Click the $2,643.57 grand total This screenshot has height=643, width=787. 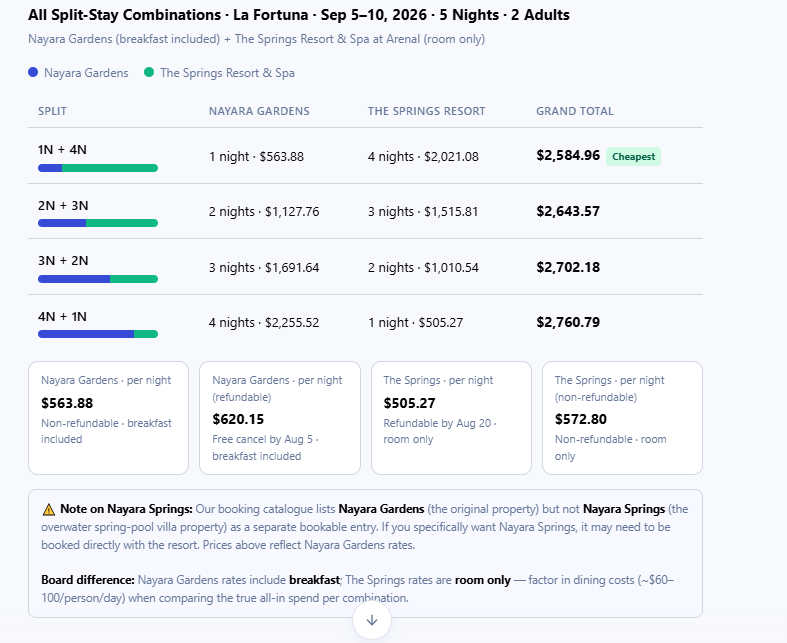click(568, 211)
